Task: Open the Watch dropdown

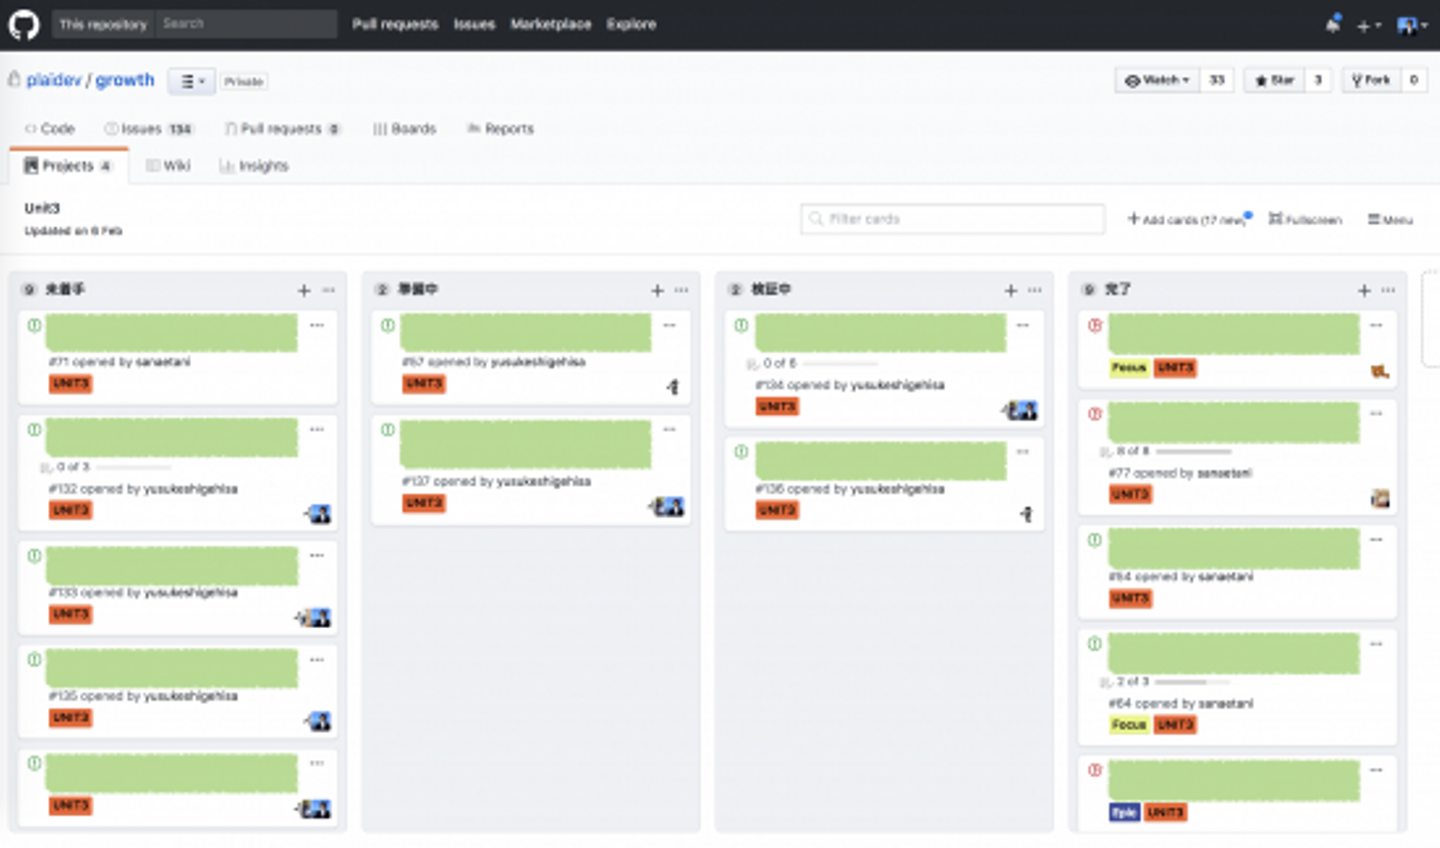Action: (x=1158, y=80)
